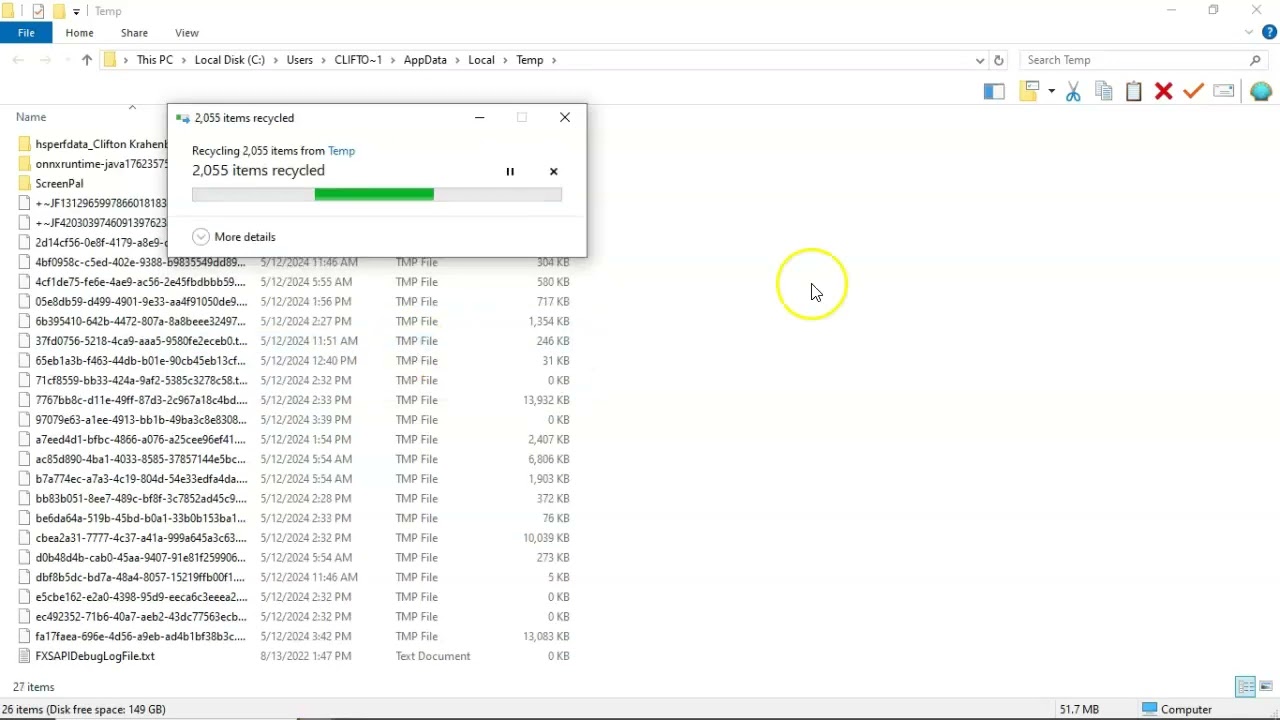This screenshot has height=720, width=1280.
Task: Click the search magnifier icon
Action: pyautogui.click(x=1256, y=60)
